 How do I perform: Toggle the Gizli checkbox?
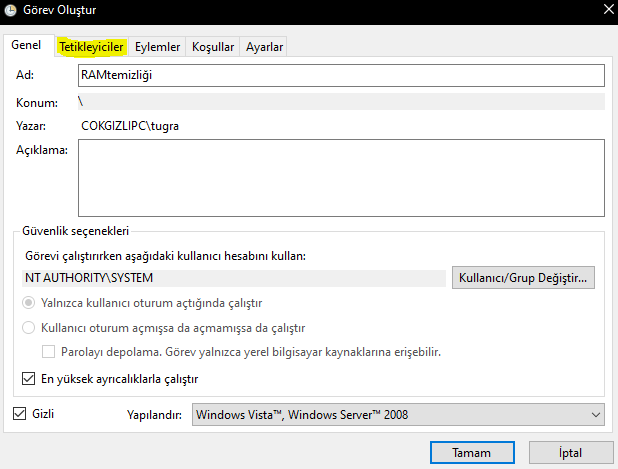[19, 414]
